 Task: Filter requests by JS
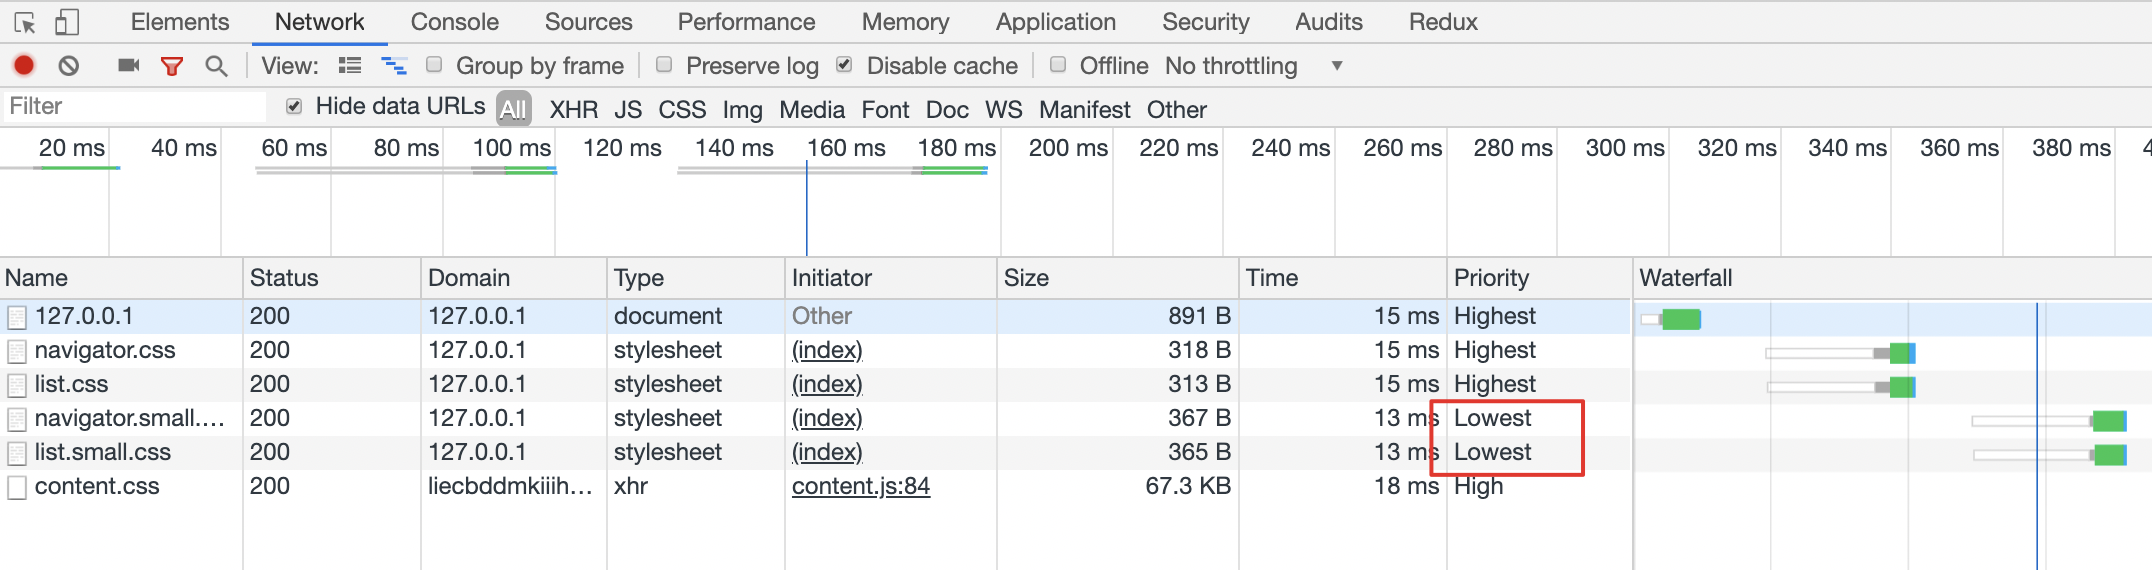click(628, 109)
